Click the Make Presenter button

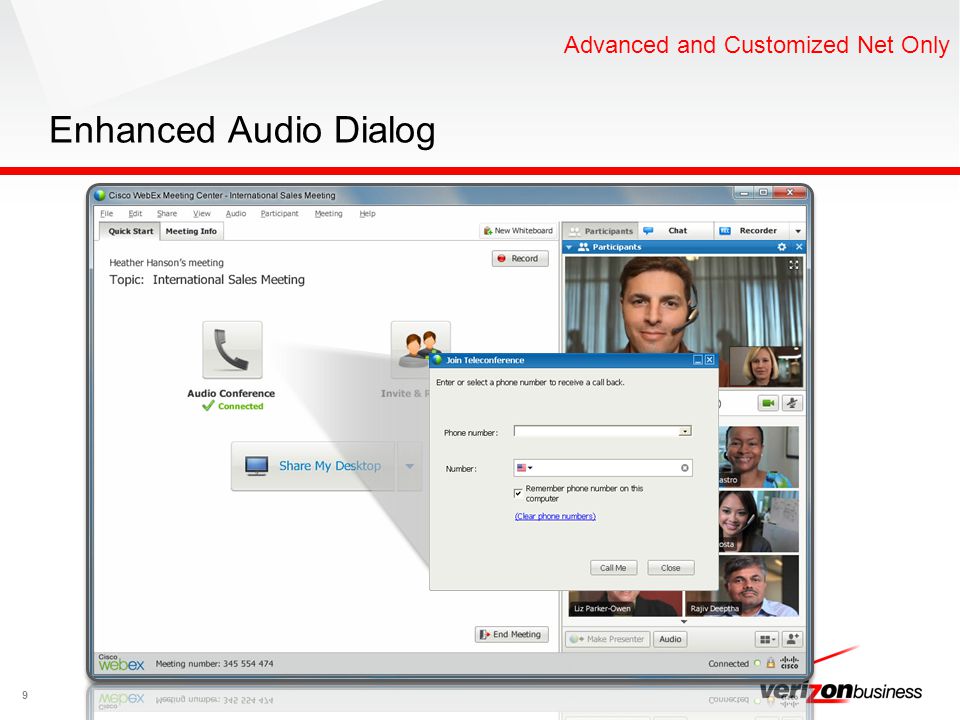pyautogui.click(x=607, y=639)
